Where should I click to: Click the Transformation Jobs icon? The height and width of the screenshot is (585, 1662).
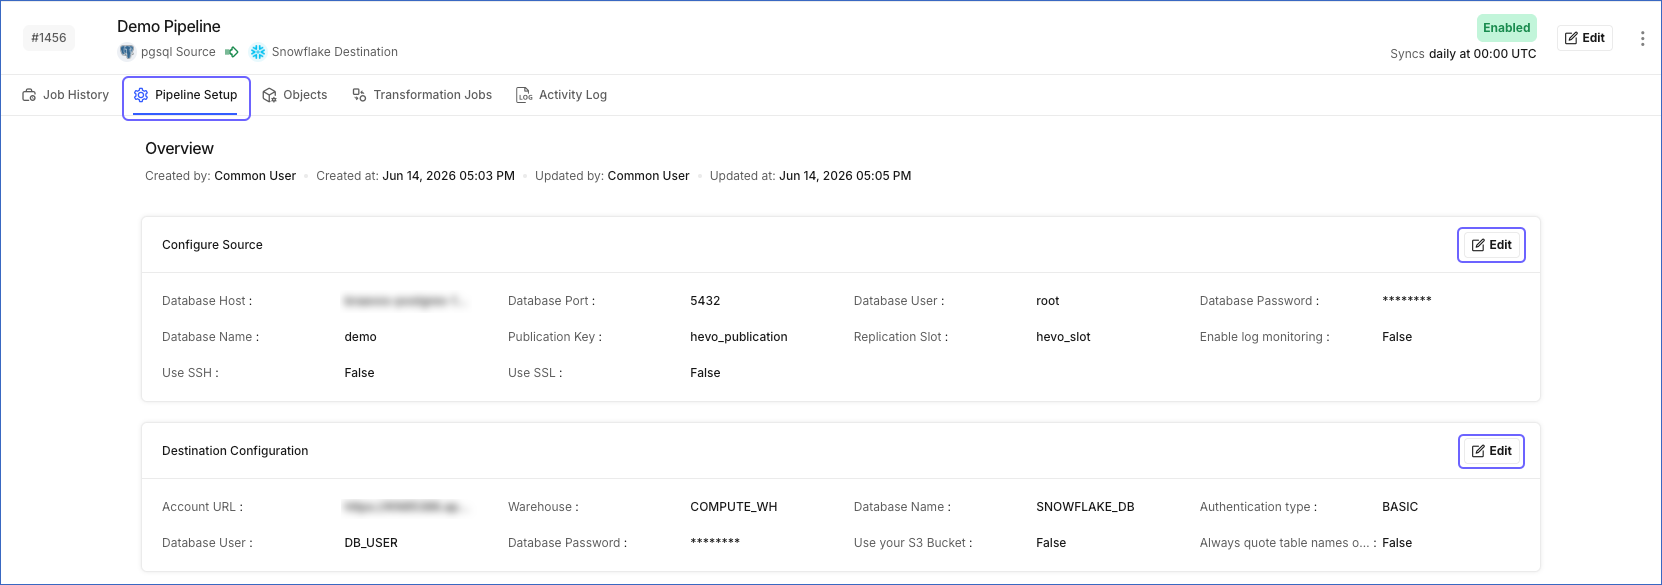click(359, 95)
